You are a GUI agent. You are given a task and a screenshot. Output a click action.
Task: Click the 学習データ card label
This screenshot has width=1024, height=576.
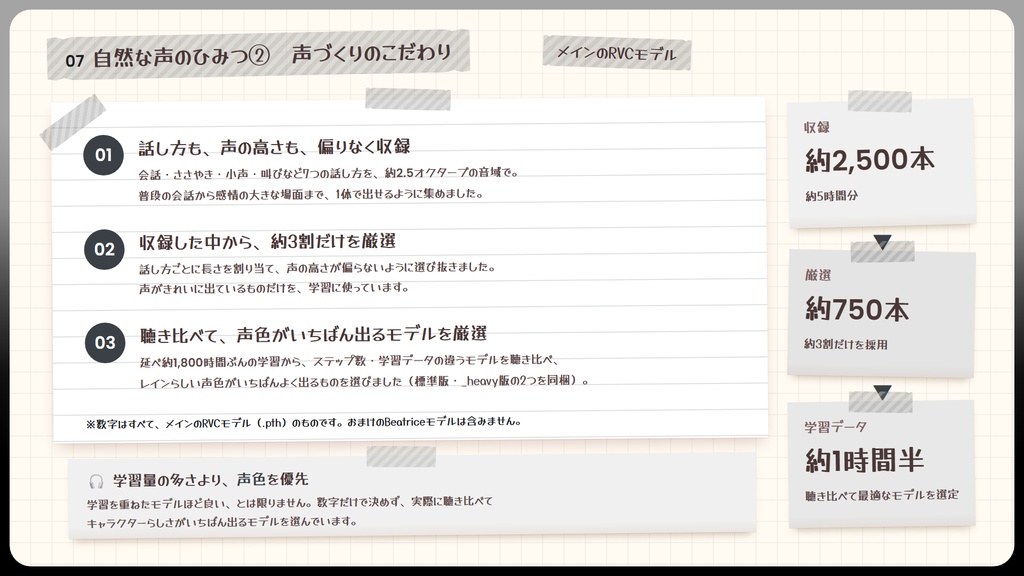click(x=835, y=427)
